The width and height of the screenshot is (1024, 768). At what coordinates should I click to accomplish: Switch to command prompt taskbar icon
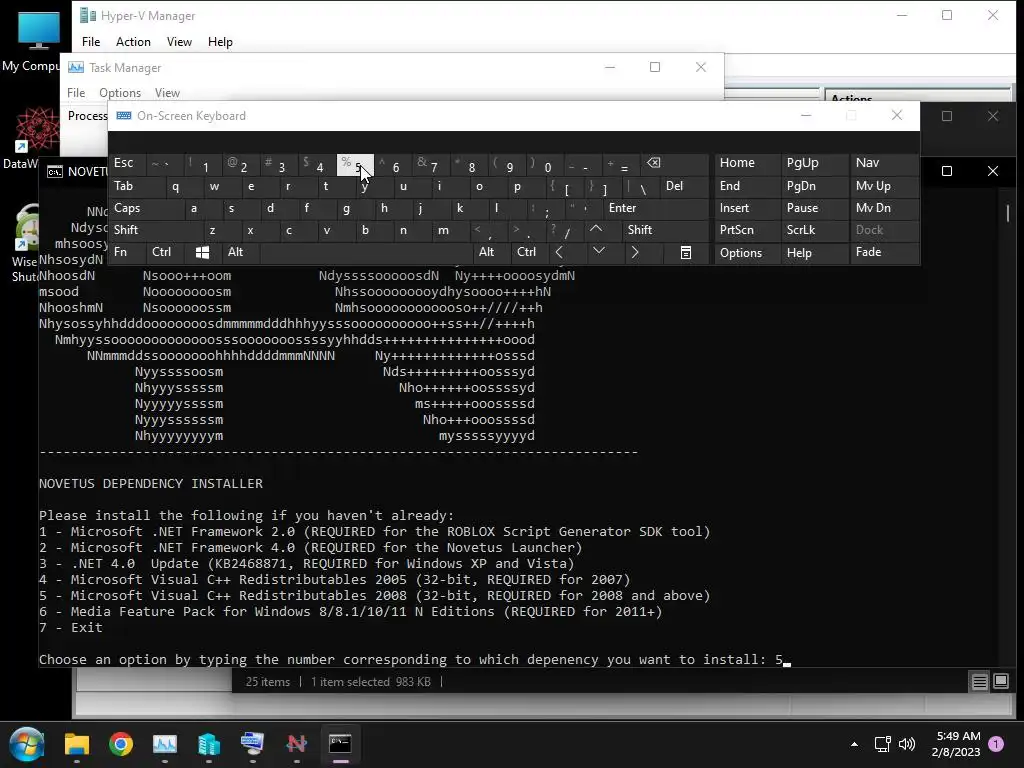click(x=340, y=744)
